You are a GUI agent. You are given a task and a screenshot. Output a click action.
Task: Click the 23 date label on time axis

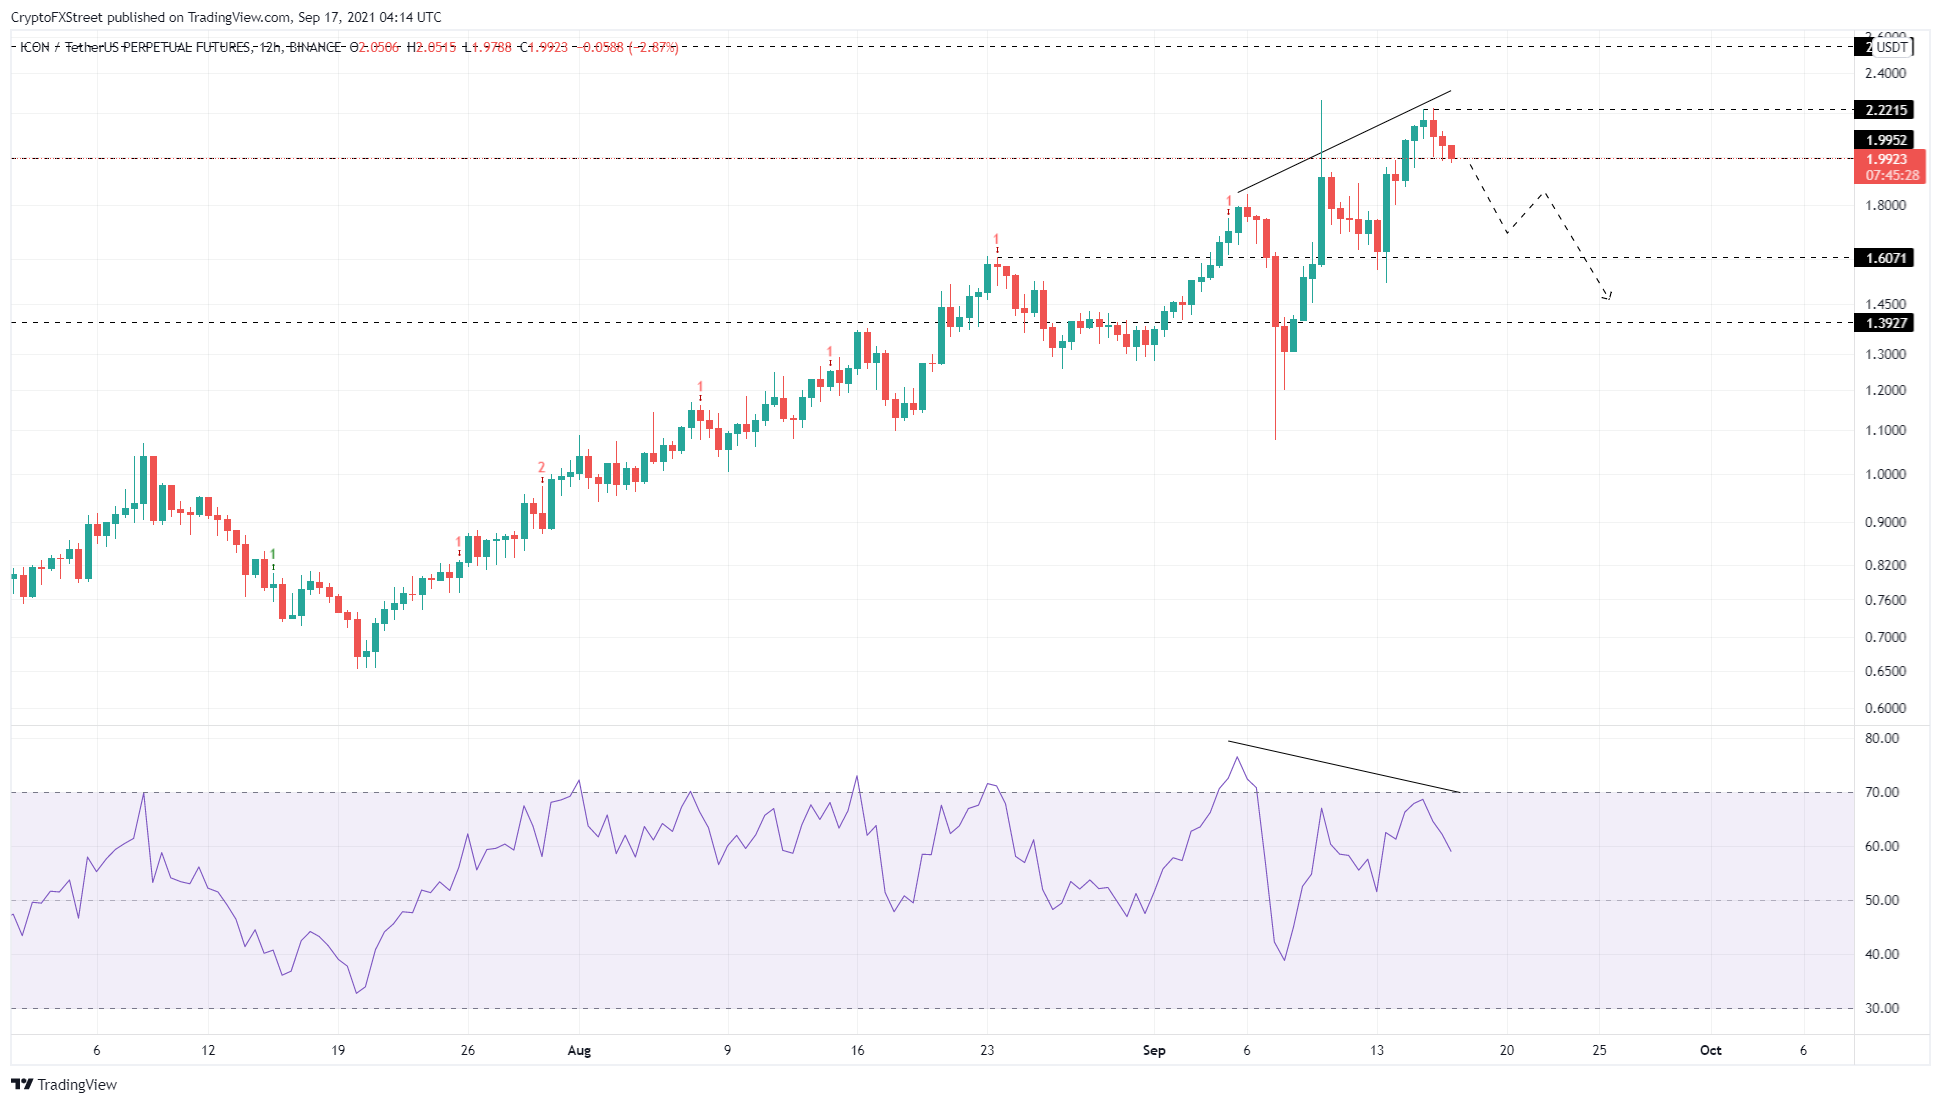click(987, 1051)
